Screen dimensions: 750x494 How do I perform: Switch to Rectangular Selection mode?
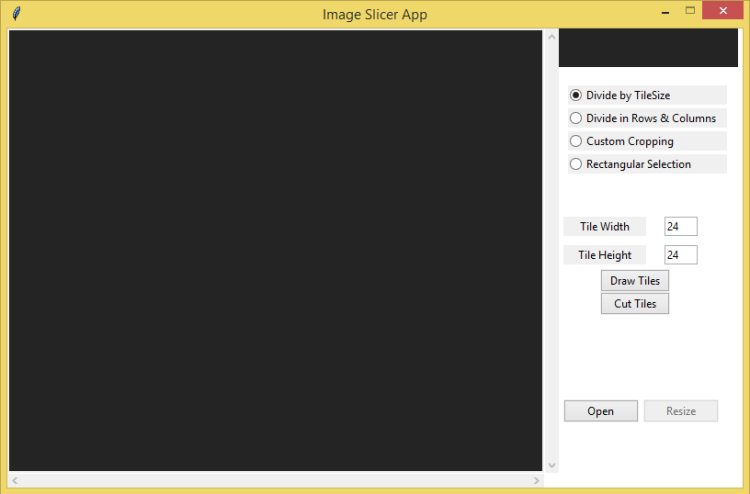pyautogui.click(x=576, y=164)
